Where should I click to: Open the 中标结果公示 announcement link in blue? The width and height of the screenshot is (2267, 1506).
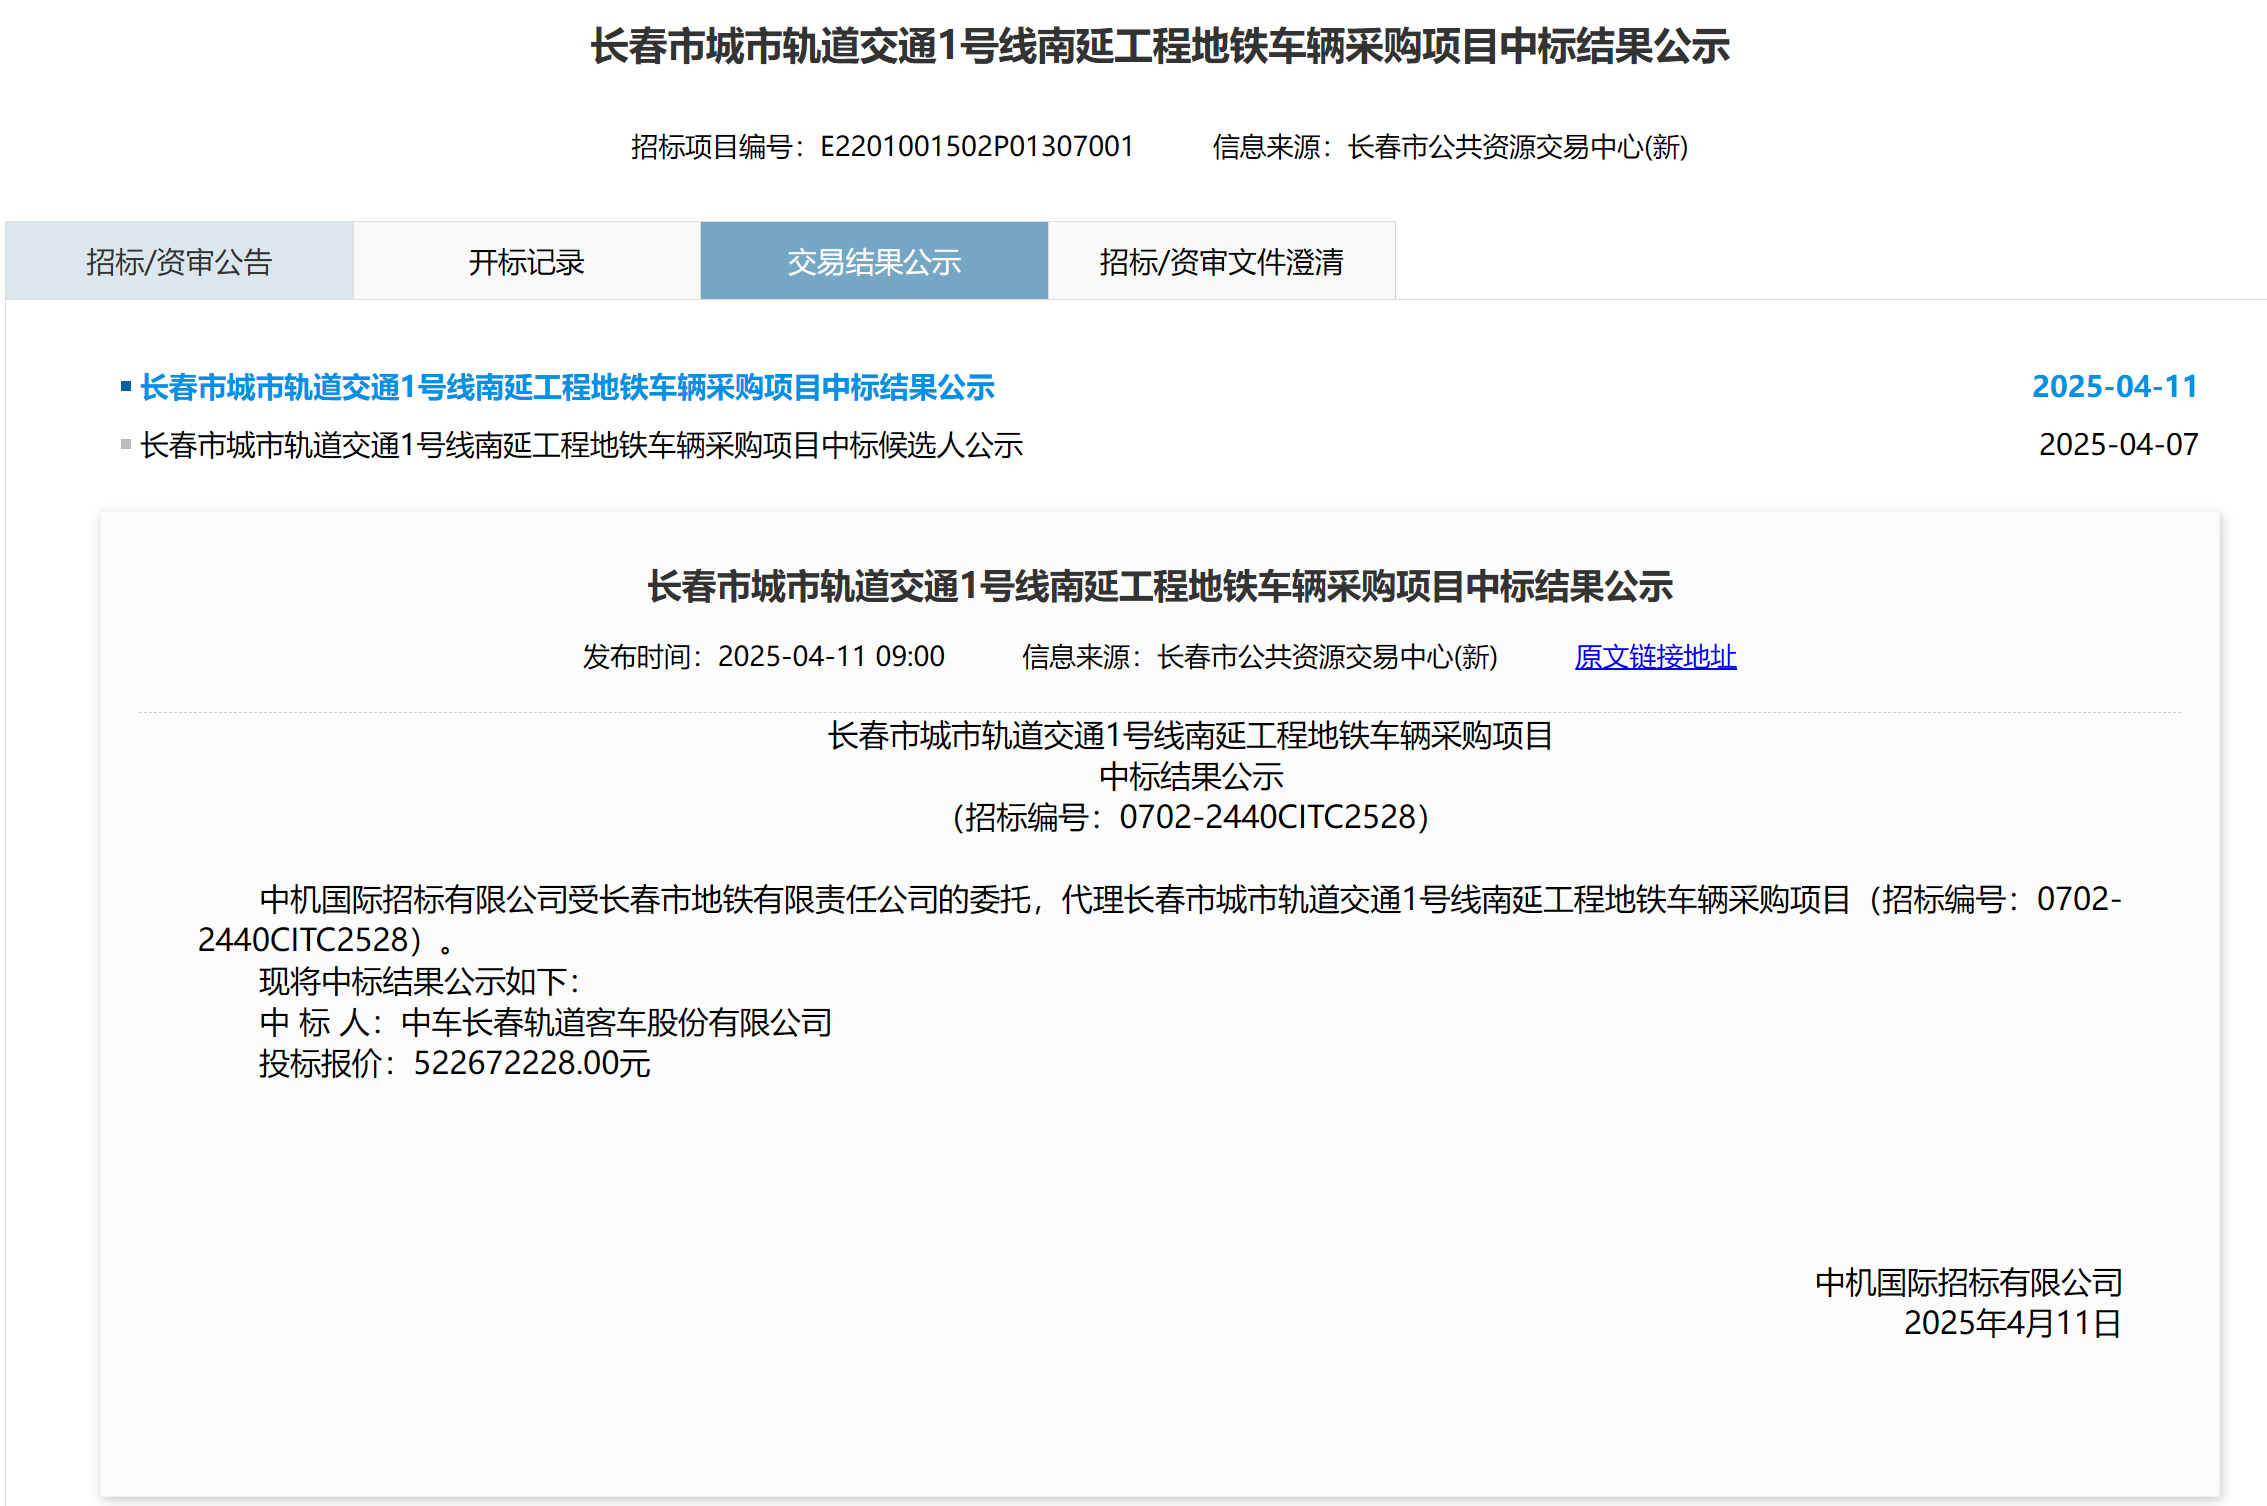(568, 387)
